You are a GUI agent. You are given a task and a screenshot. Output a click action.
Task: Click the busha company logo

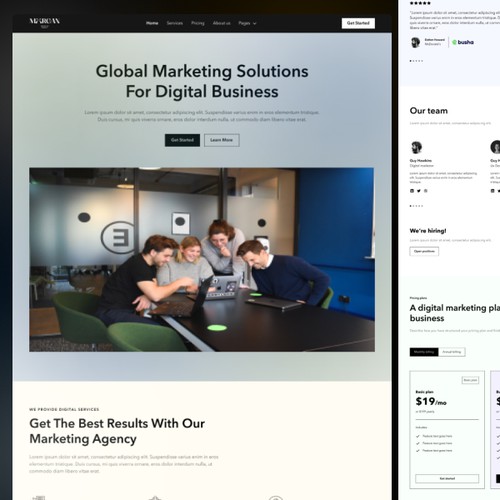[x=463, y=42]
